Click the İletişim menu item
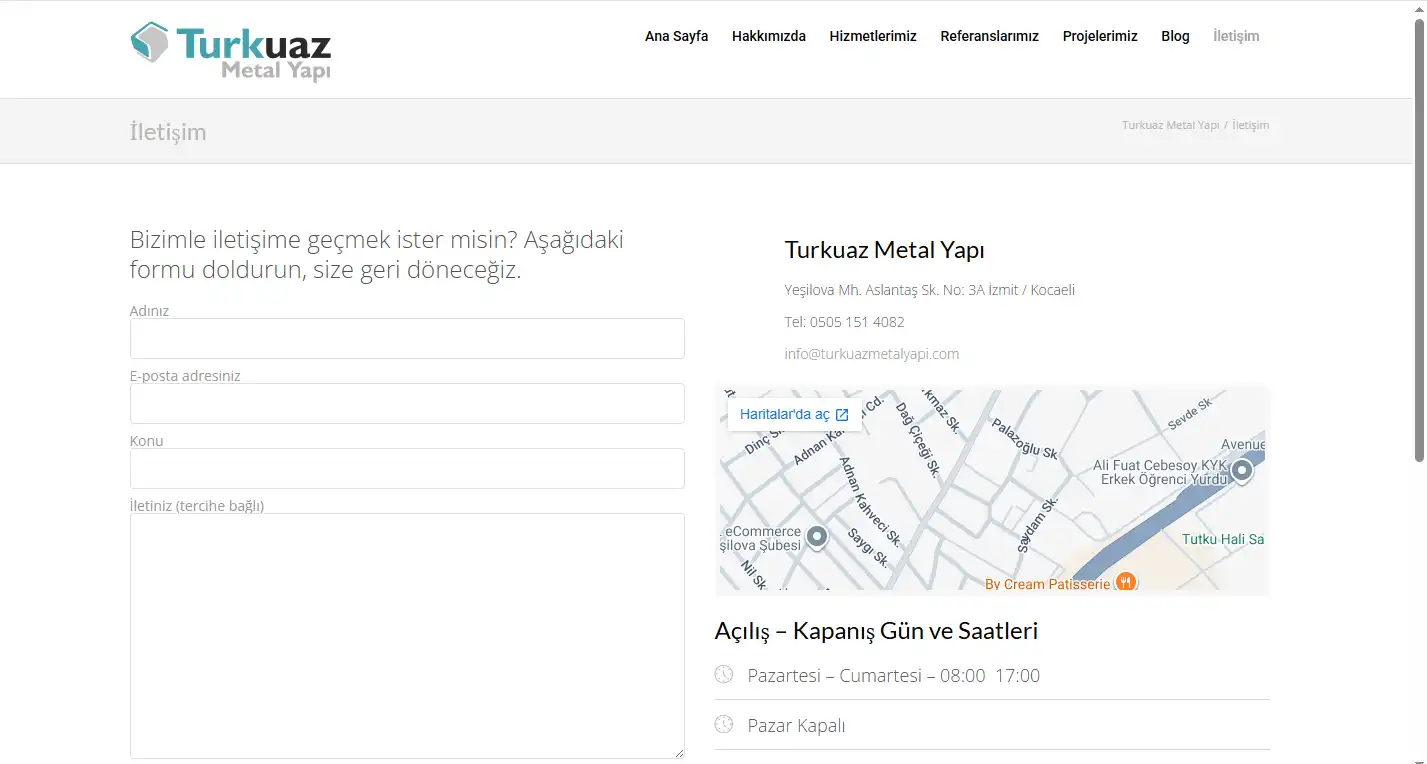Screen dimensions: 1427x764 (x=1236, y=36)
